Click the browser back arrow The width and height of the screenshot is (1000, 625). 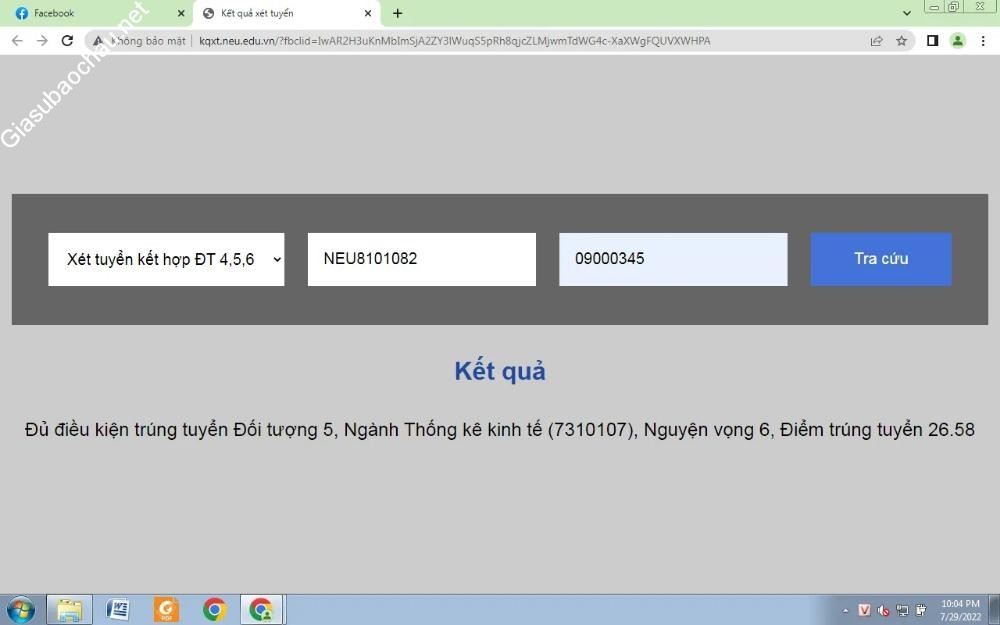click(x=16, y=41)
